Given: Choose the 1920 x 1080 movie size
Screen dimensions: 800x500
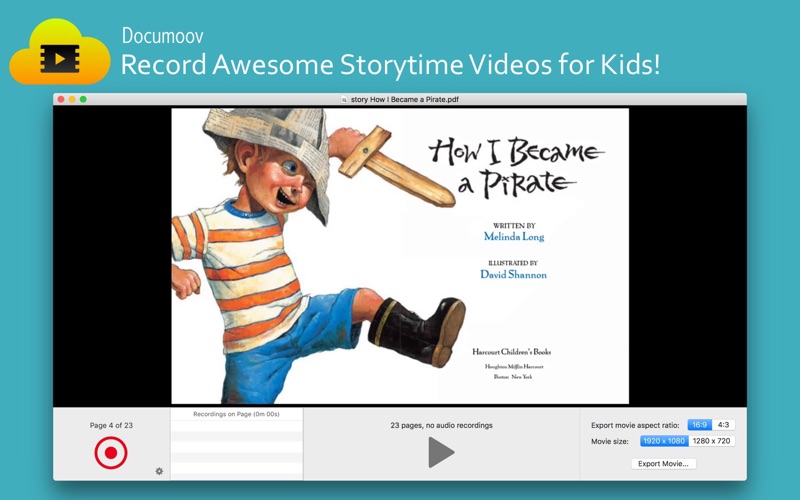Looking at the screenshot, I should 664,441.
